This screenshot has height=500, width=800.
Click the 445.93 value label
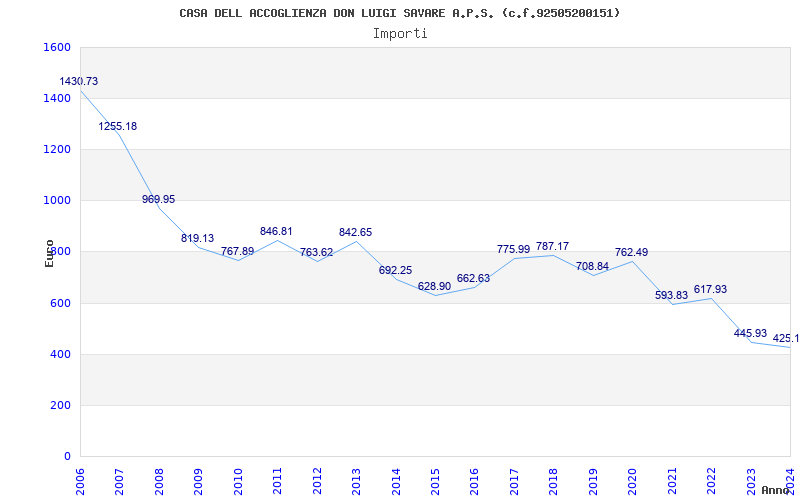(751, 333)
